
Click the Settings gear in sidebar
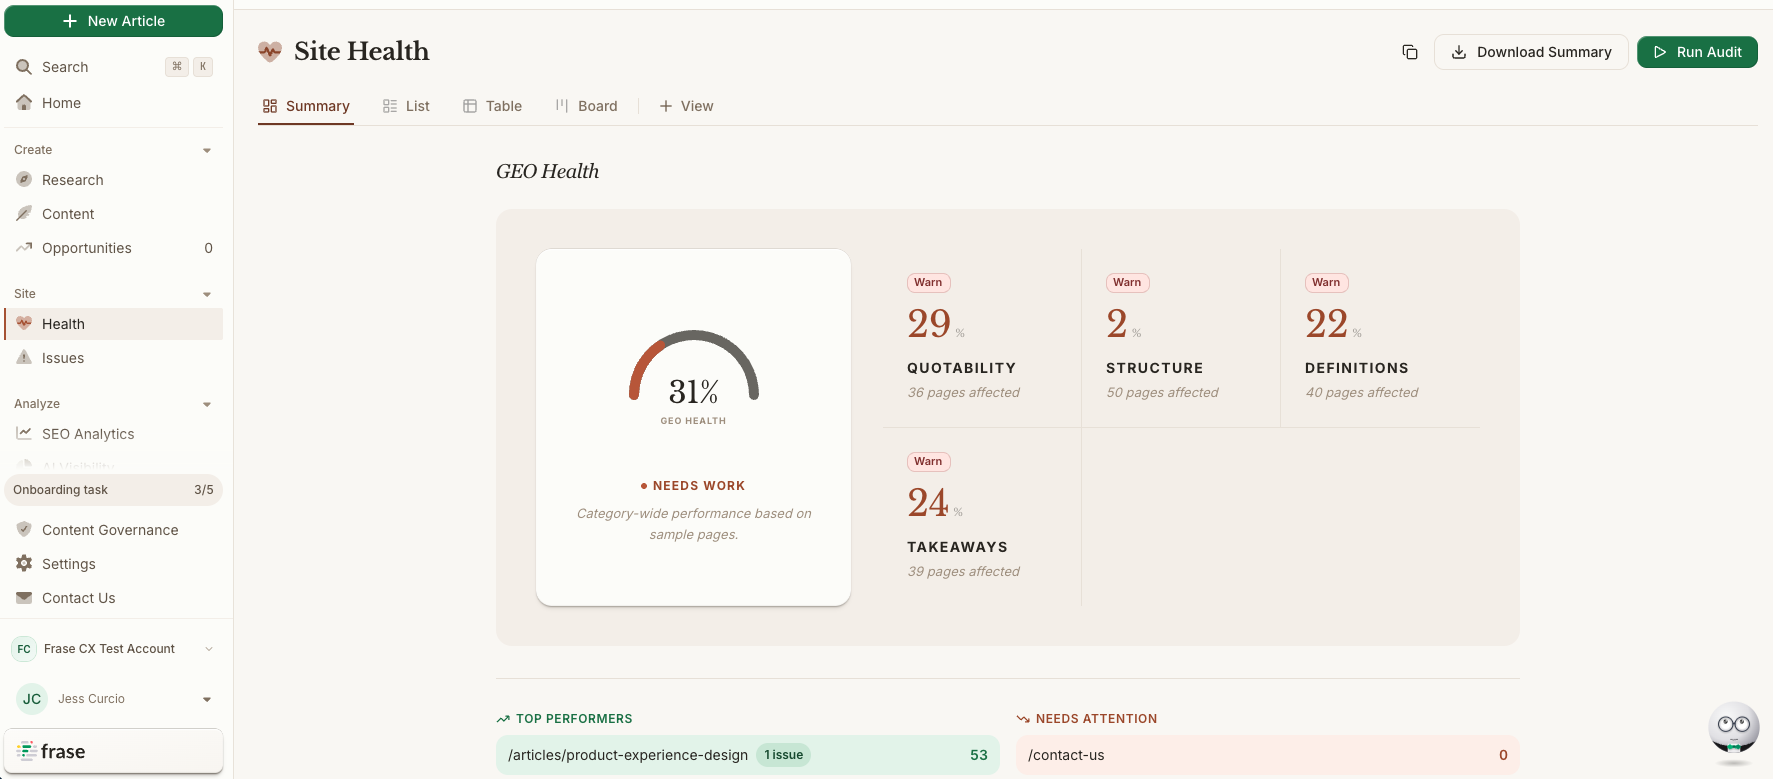pos(24,564)
